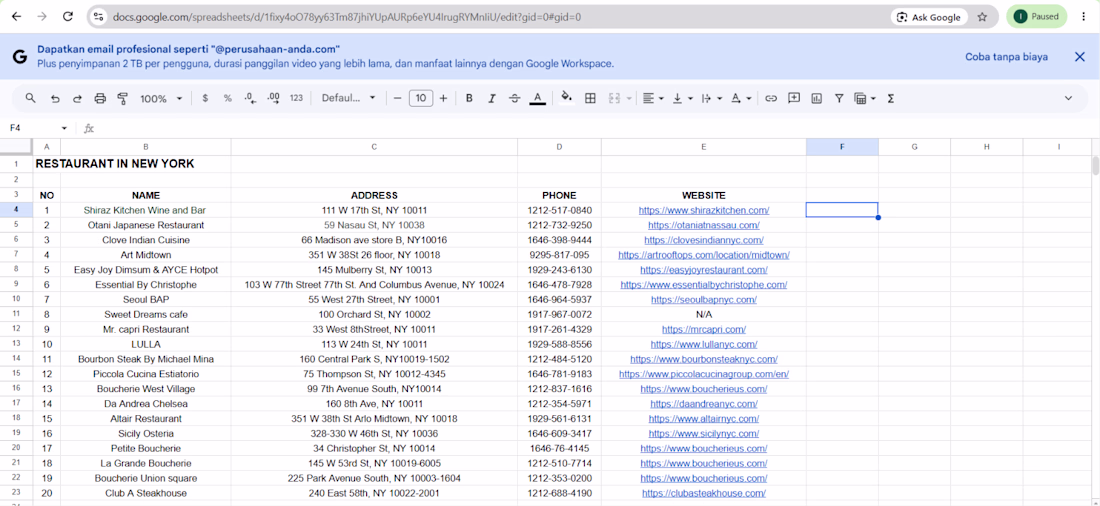This screenshot has height=506, width=1100.
Task: Click the insert comment icon
Action: click(x=793, y=98)
